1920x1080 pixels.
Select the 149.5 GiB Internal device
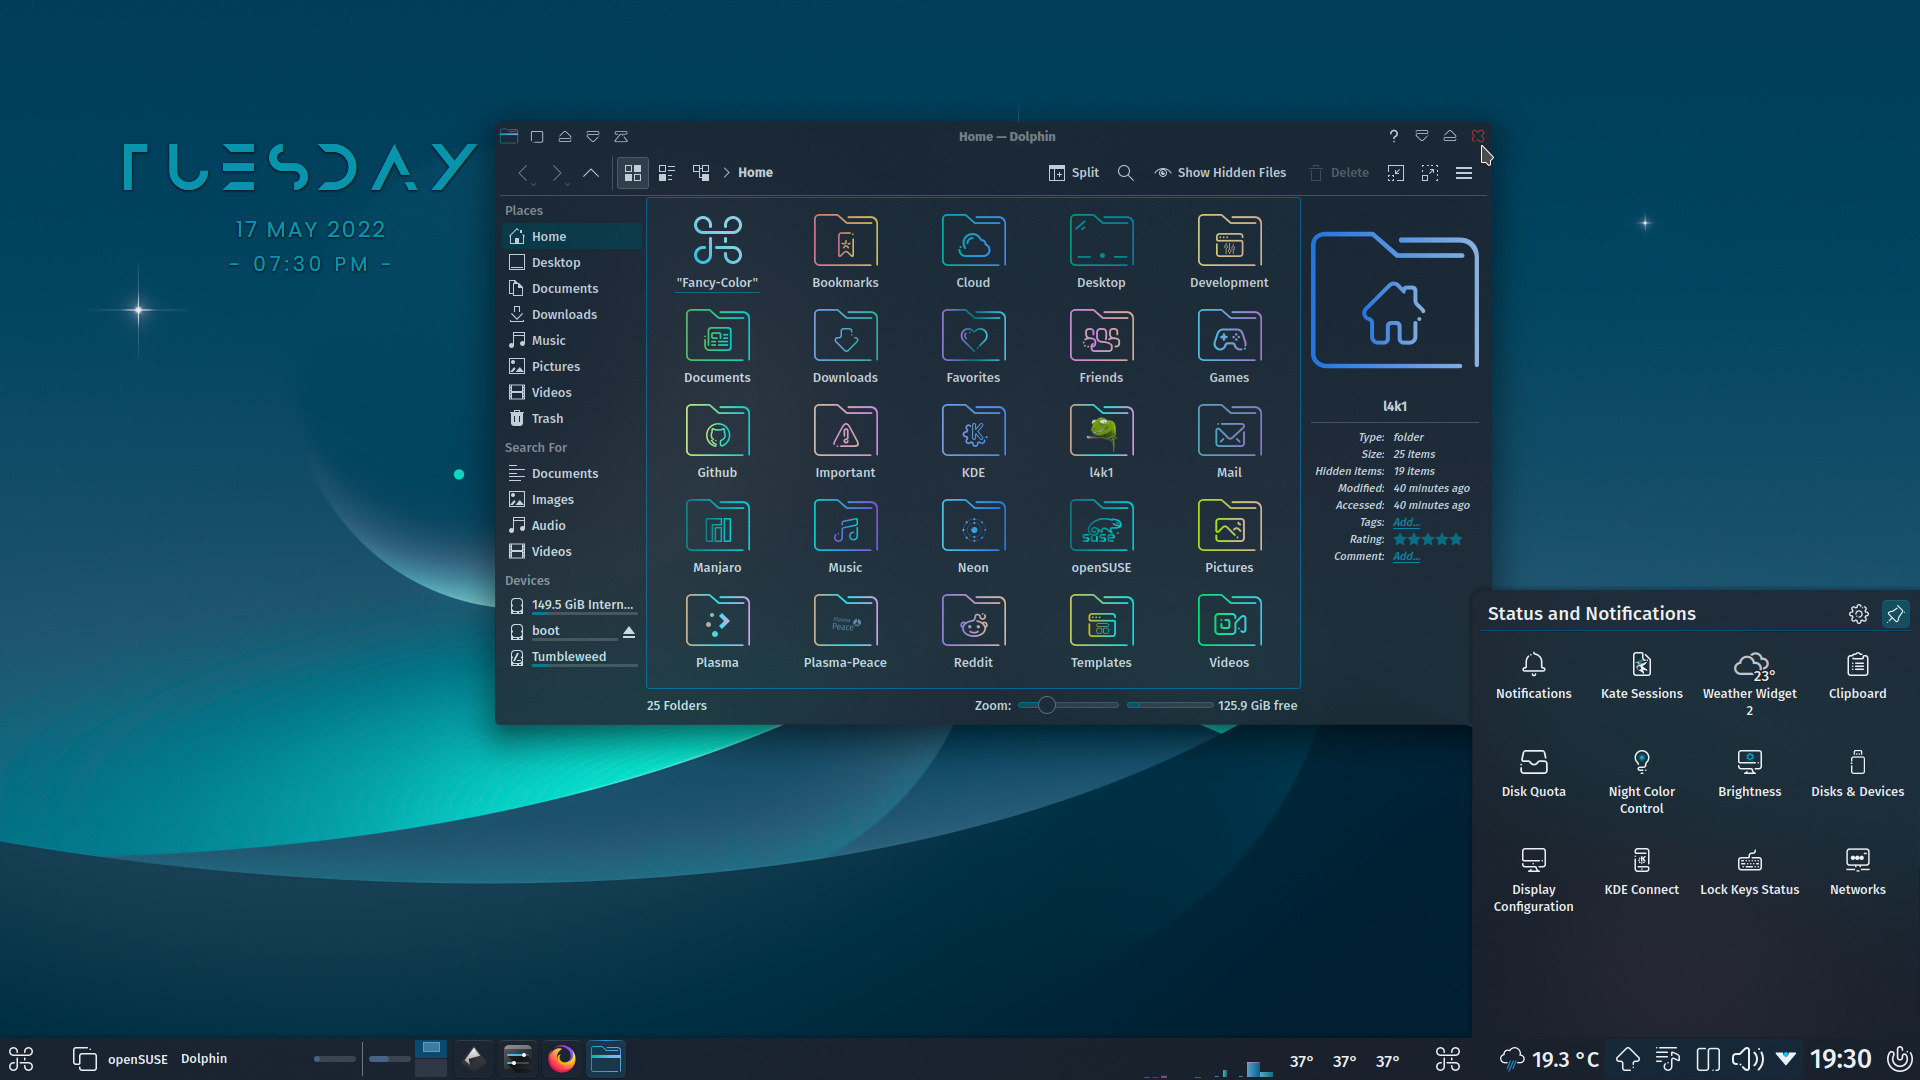571,605
